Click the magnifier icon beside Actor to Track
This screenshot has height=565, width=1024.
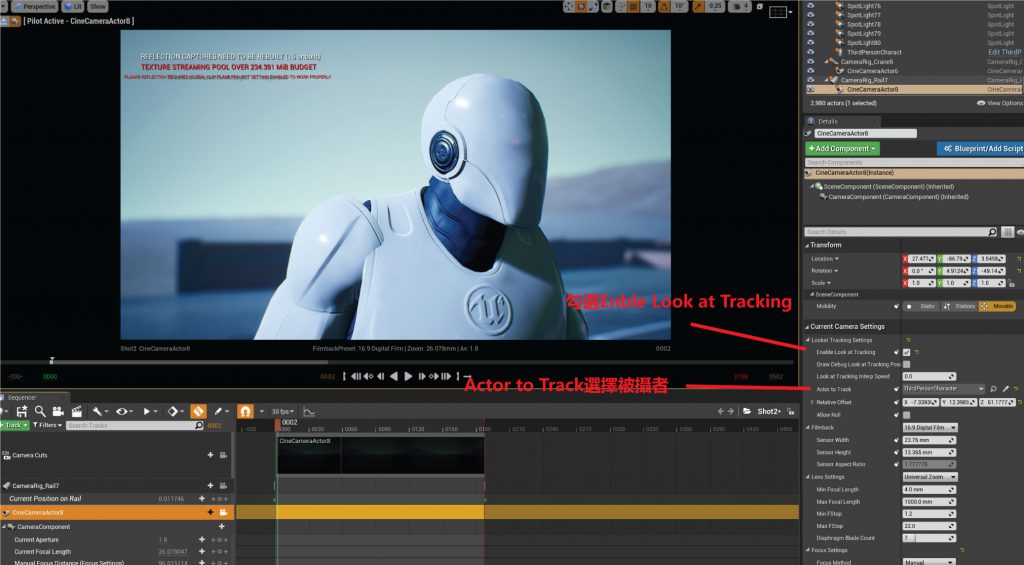coord(994,388)
